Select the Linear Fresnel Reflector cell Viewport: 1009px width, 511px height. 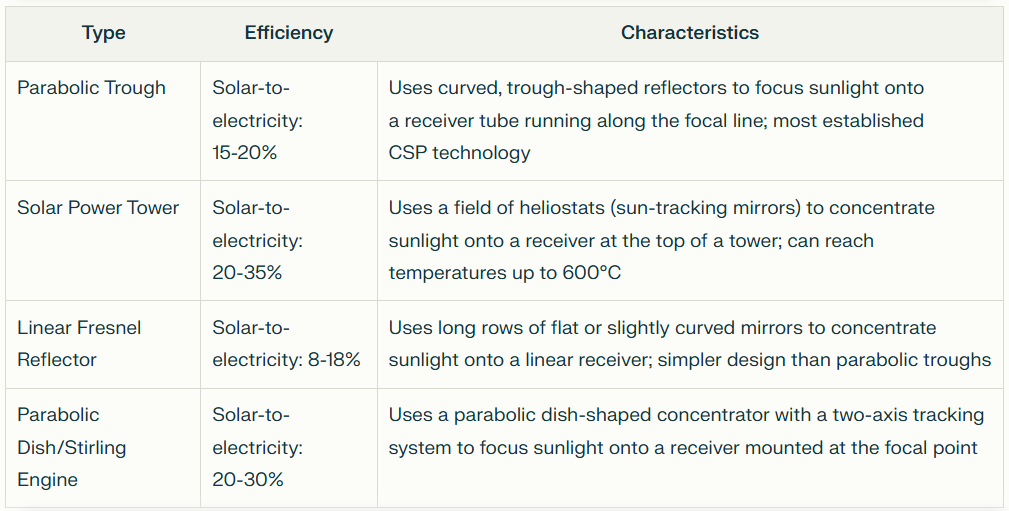coord(103,344)
